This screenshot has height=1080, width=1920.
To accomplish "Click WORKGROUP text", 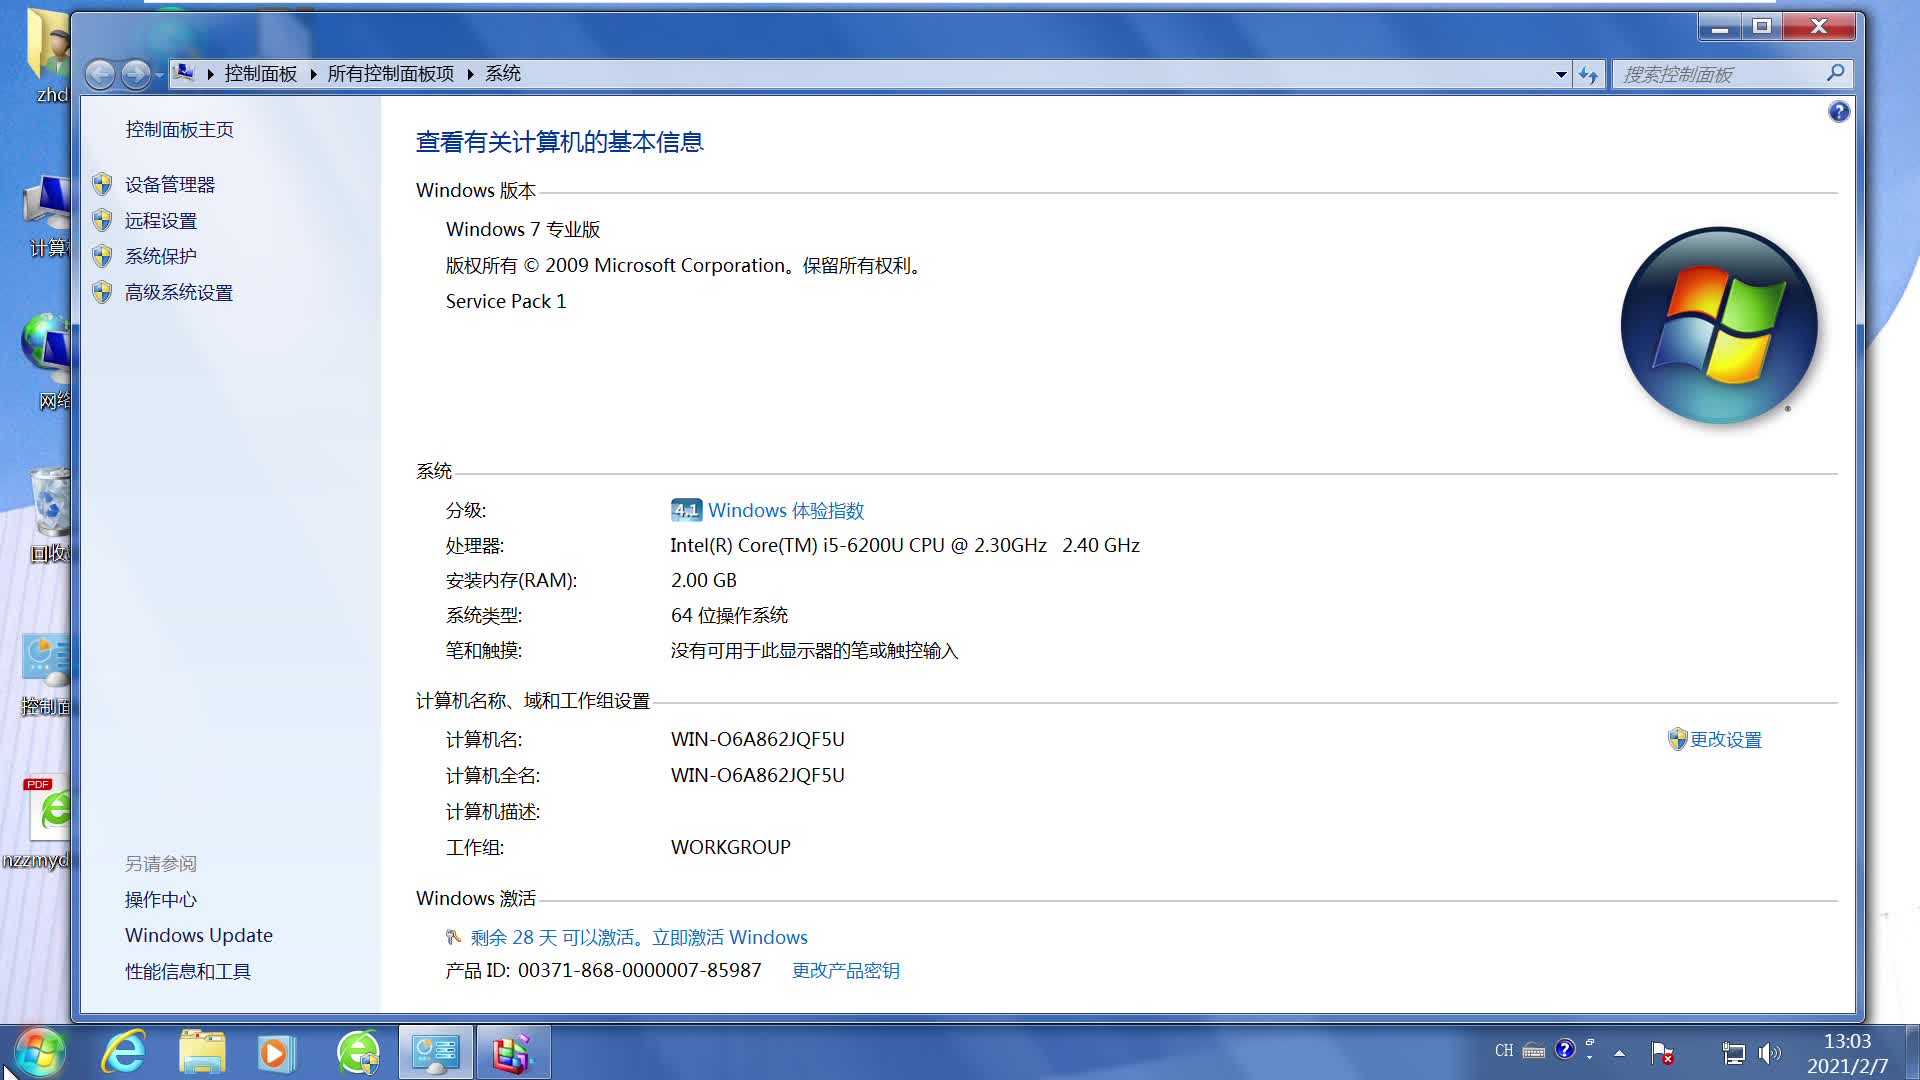I will [x=731, y=848].
